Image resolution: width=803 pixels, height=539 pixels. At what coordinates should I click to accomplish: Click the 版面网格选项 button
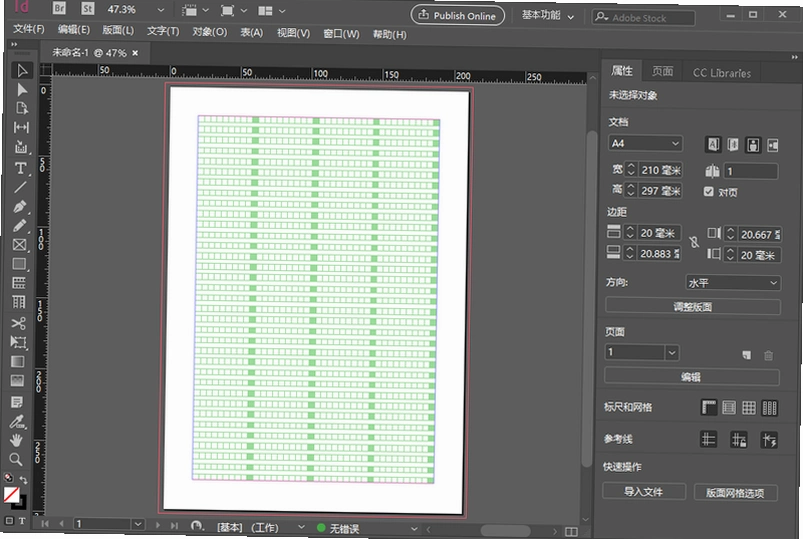pyautogui.click(x=735, y=493)
